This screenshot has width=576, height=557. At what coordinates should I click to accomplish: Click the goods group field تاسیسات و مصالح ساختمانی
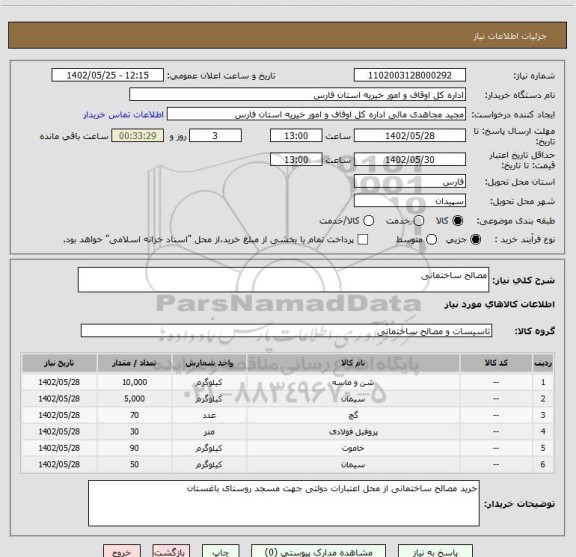coord(286,331)
